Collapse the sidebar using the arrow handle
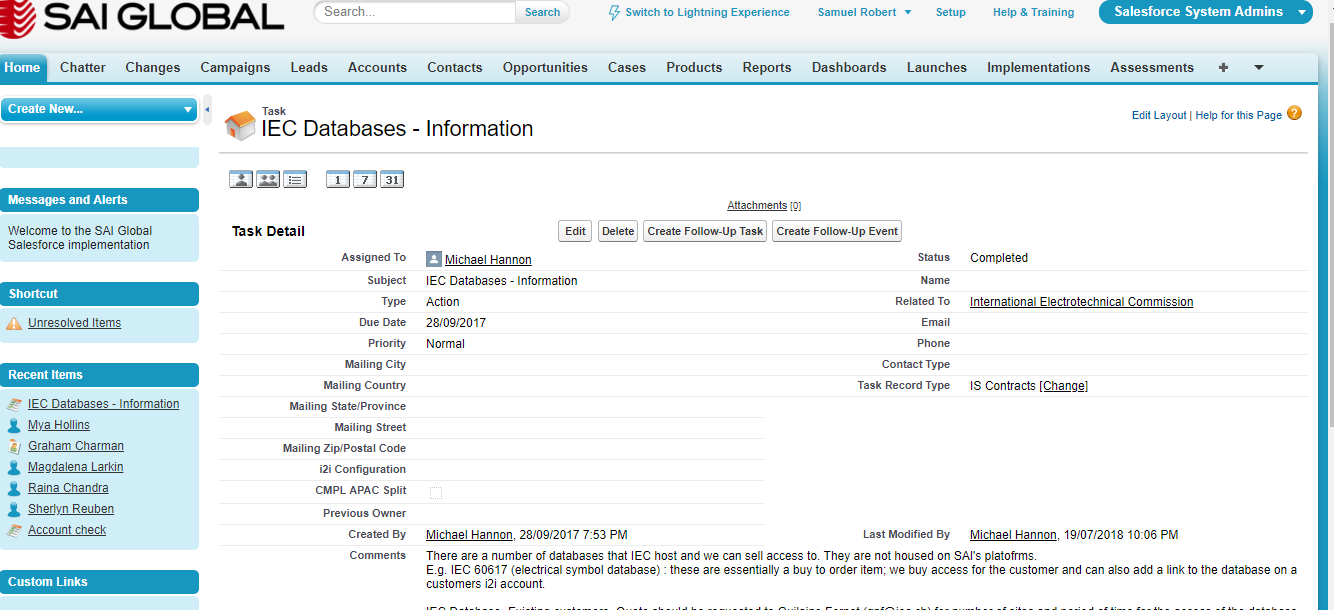 pyautogui.click(x=207, y=108)
